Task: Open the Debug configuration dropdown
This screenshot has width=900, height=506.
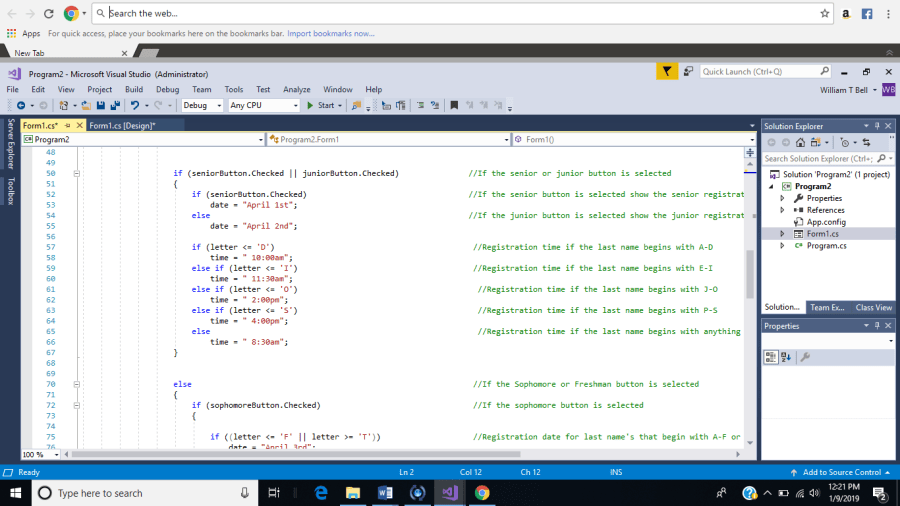Action: point(202,105)
